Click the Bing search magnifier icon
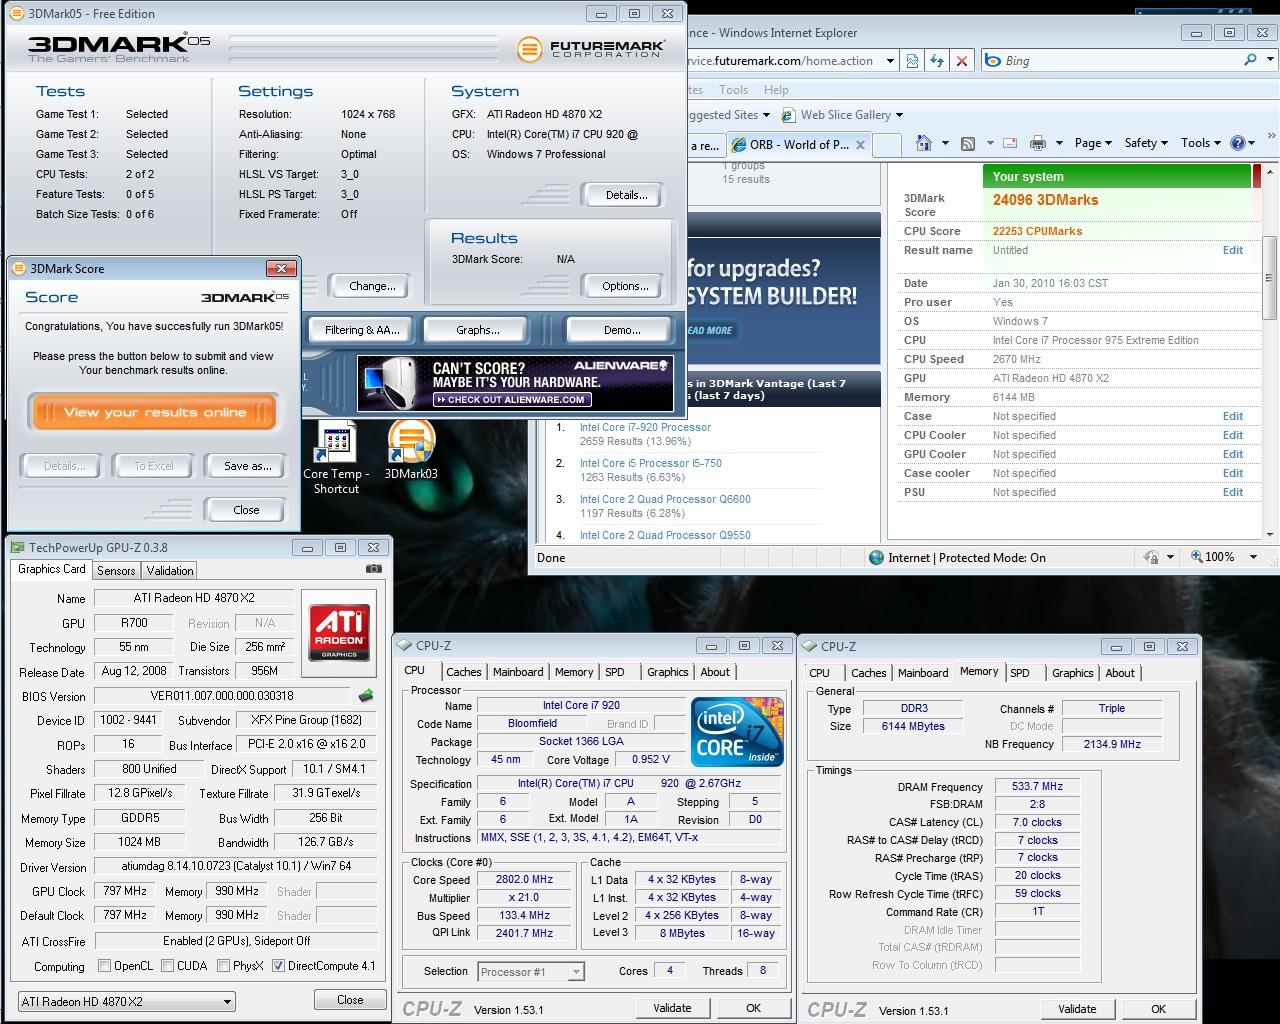1280x1024 pixels. click(1250, 60)
